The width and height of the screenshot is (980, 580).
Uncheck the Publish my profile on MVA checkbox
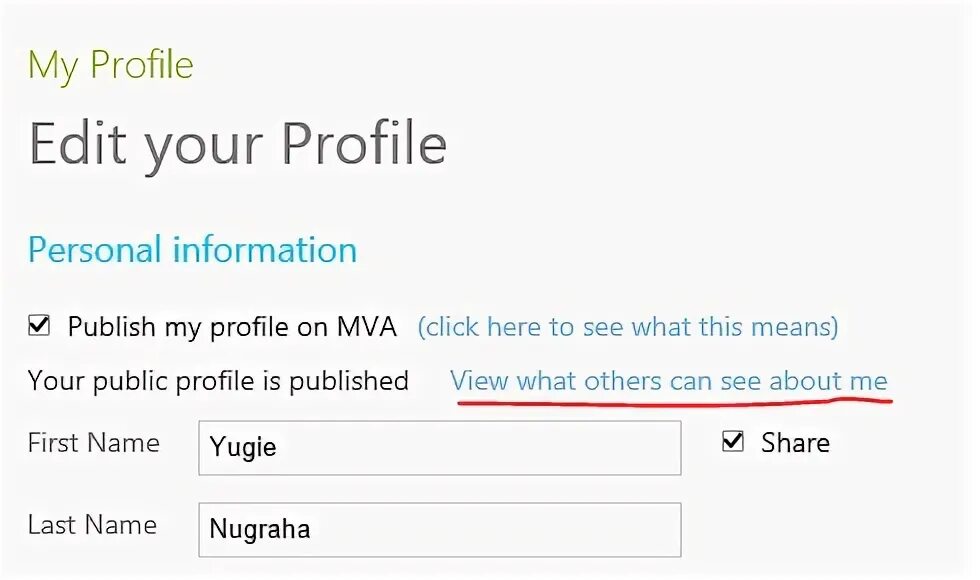(39, 325)
